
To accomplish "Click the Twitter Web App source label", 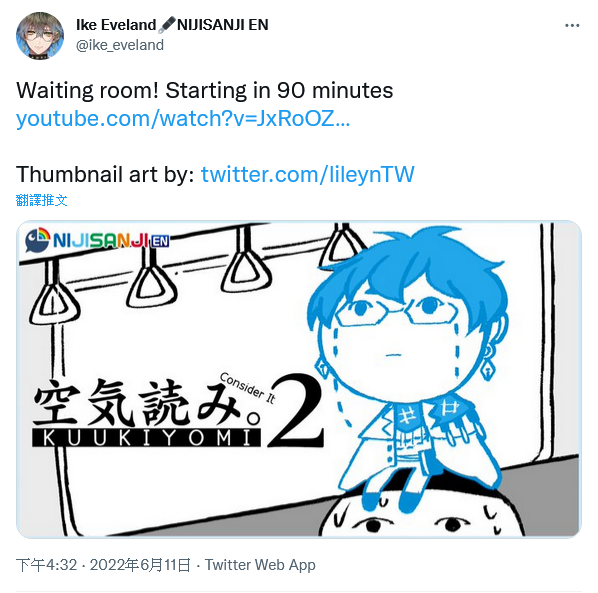I will coord(260,565).
